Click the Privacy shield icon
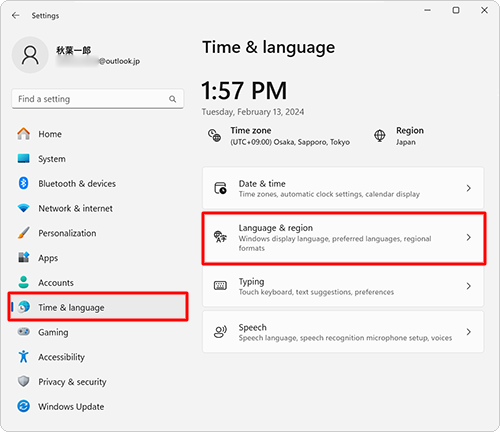Viewport: 500px width, 432px height. [x=24, y=381]
